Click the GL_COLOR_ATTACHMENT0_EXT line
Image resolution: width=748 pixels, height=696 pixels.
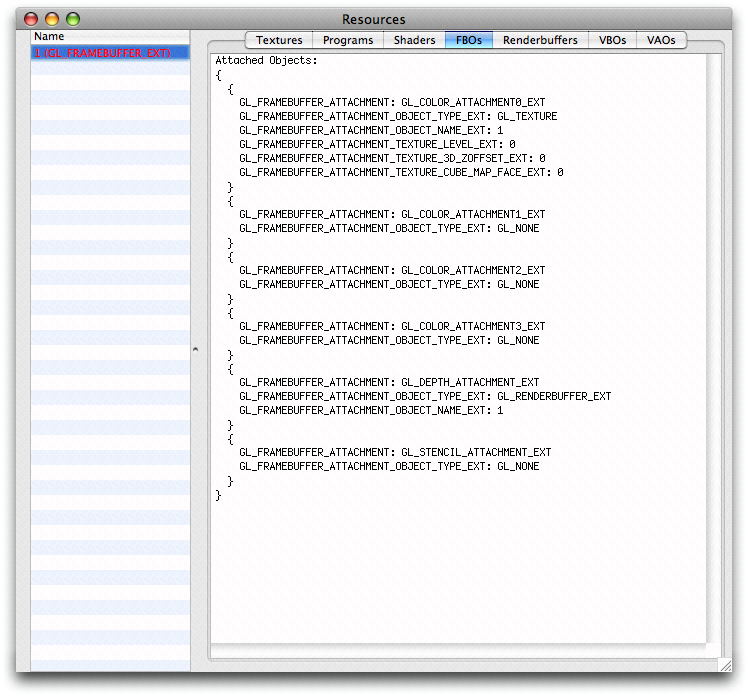[x=392, y=102]
